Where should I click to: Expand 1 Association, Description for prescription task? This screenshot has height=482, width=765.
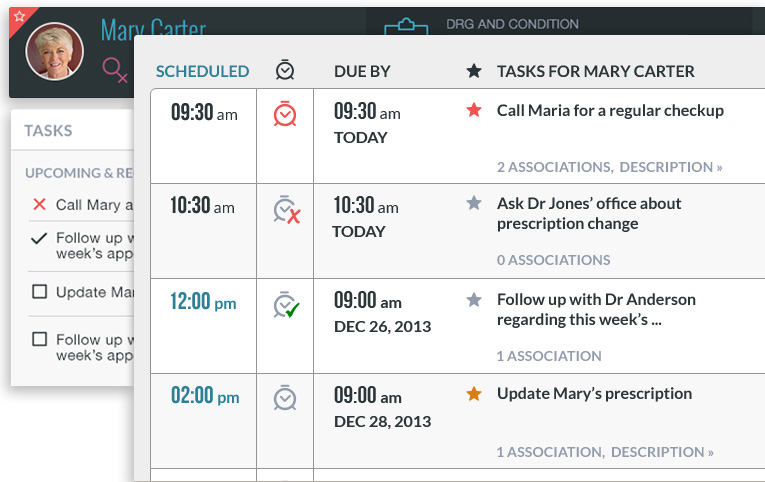pos(605,452)
